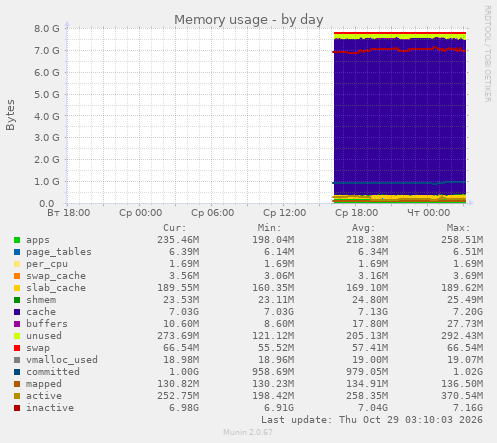
Task: Click the blue page_tables legend swatch
Action: click(x=17, y=252)
